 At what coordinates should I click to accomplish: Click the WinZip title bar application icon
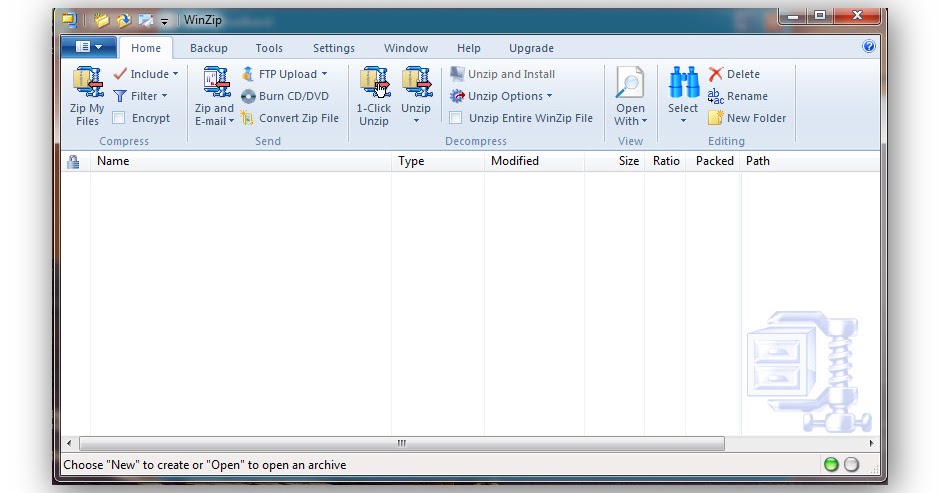[70, 20]
